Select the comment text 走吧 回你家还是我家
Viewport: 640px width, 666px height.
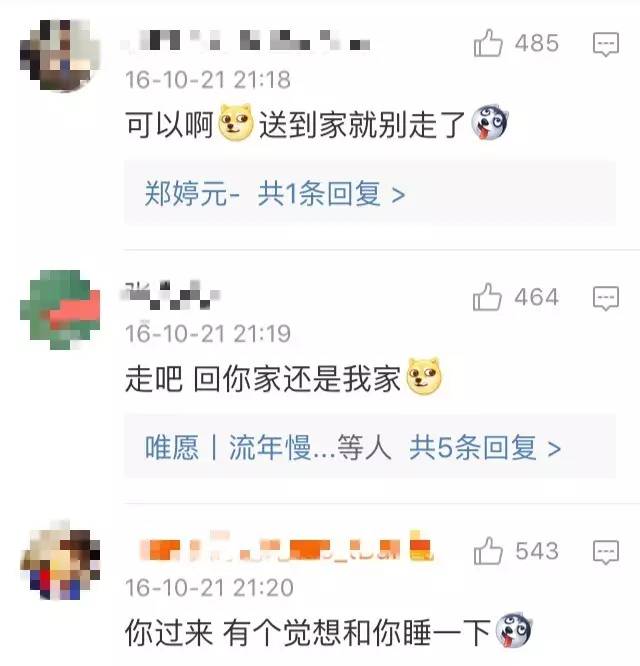[283, 378]
